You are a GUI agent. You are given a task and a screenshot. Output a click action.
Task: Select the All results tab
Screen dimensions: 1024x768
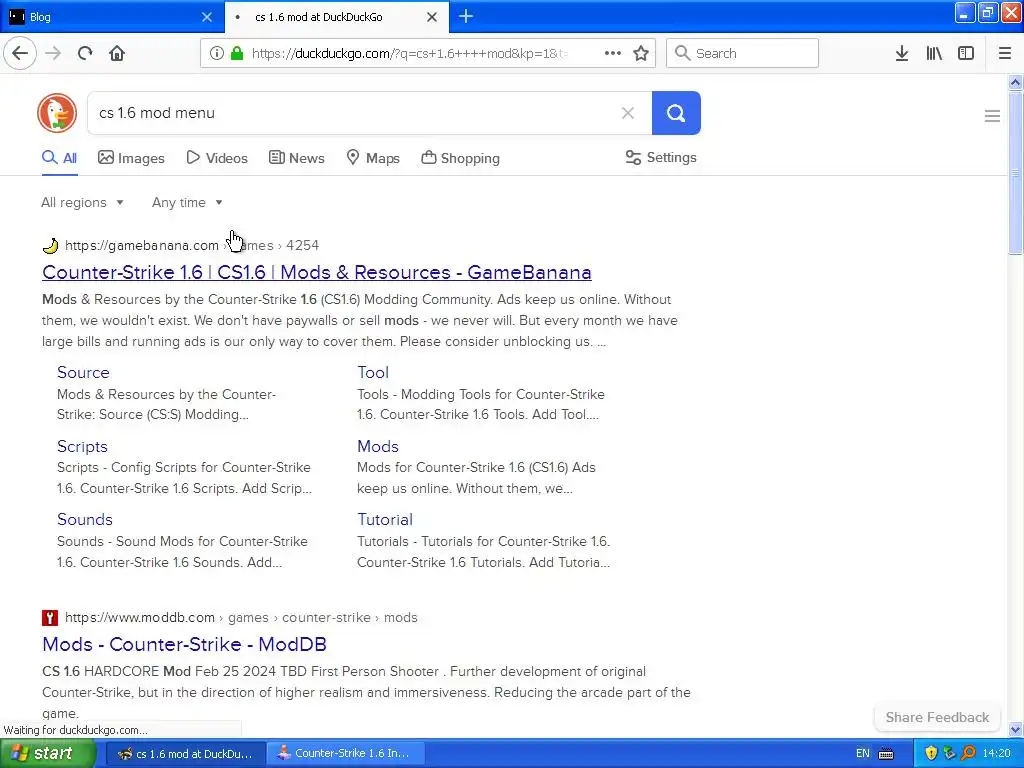(59, 158)
